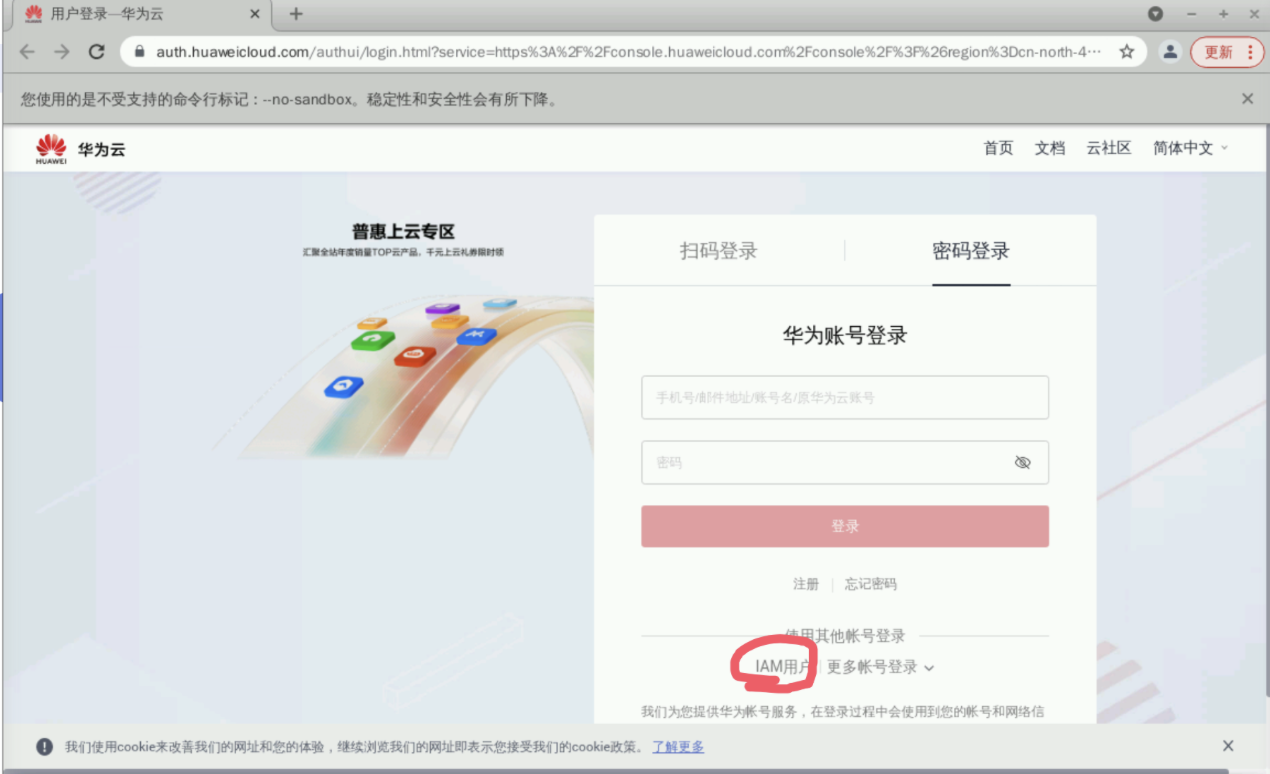This screenshot has width=1270, height=774.
Task: Click the cookie banner exclamation icon
Action: (x=45, y=747)
